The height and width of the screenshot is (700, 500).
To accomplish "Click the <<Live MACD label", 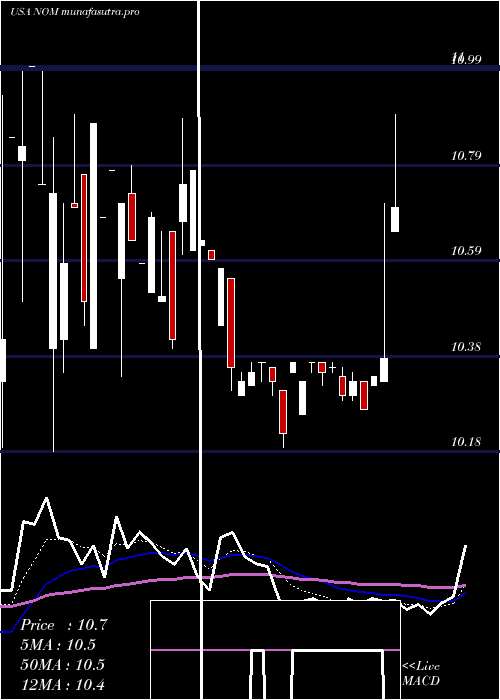I will (421, 673).
